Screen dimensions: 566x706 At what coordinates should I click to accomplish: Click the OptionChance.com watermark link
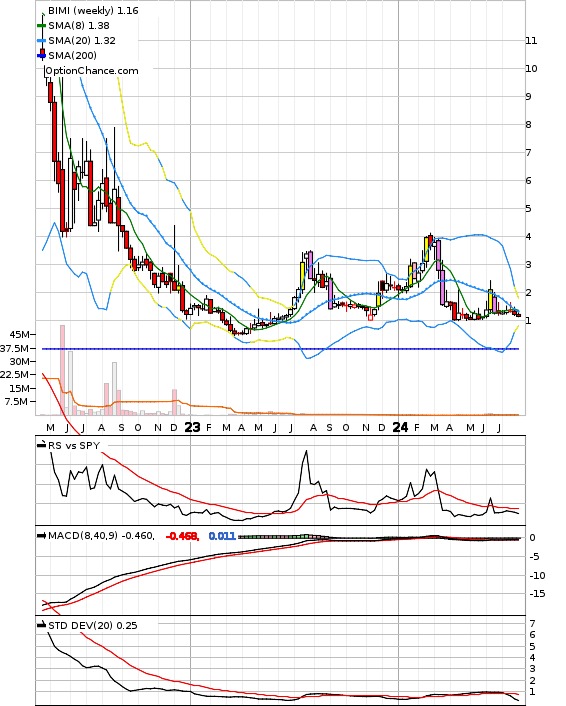pos(92,71)
